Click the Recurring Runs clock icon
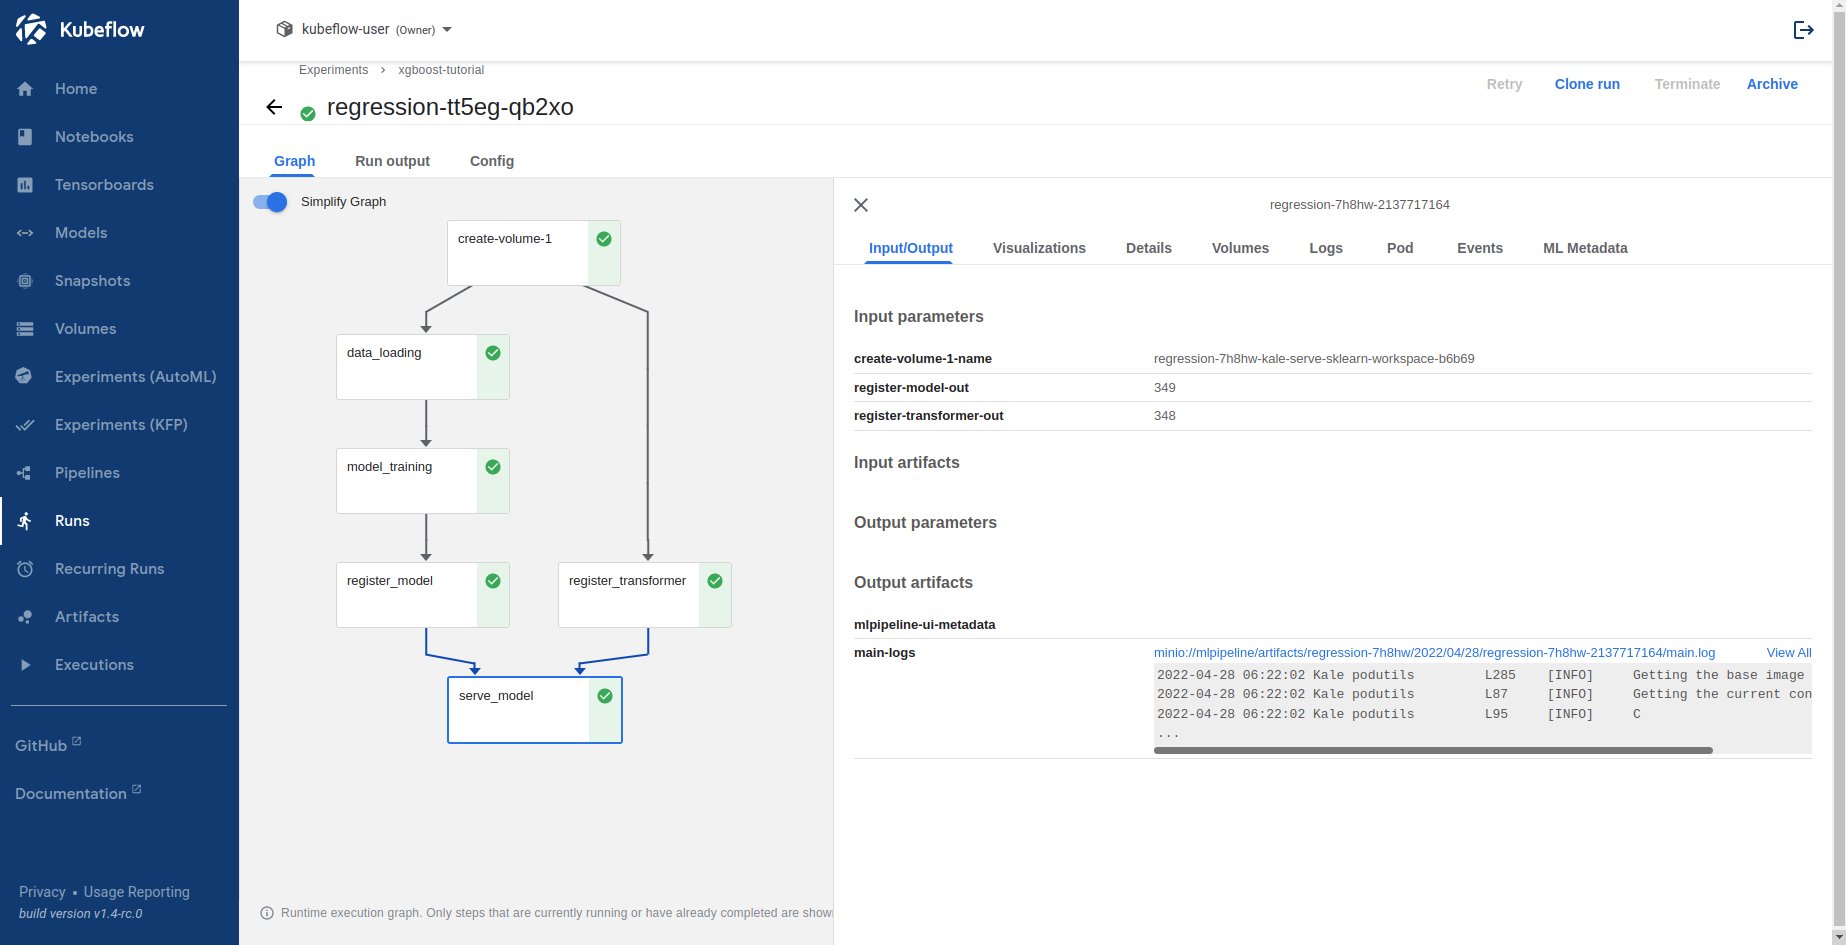The image size is (1846, 945). click(25, 569)
